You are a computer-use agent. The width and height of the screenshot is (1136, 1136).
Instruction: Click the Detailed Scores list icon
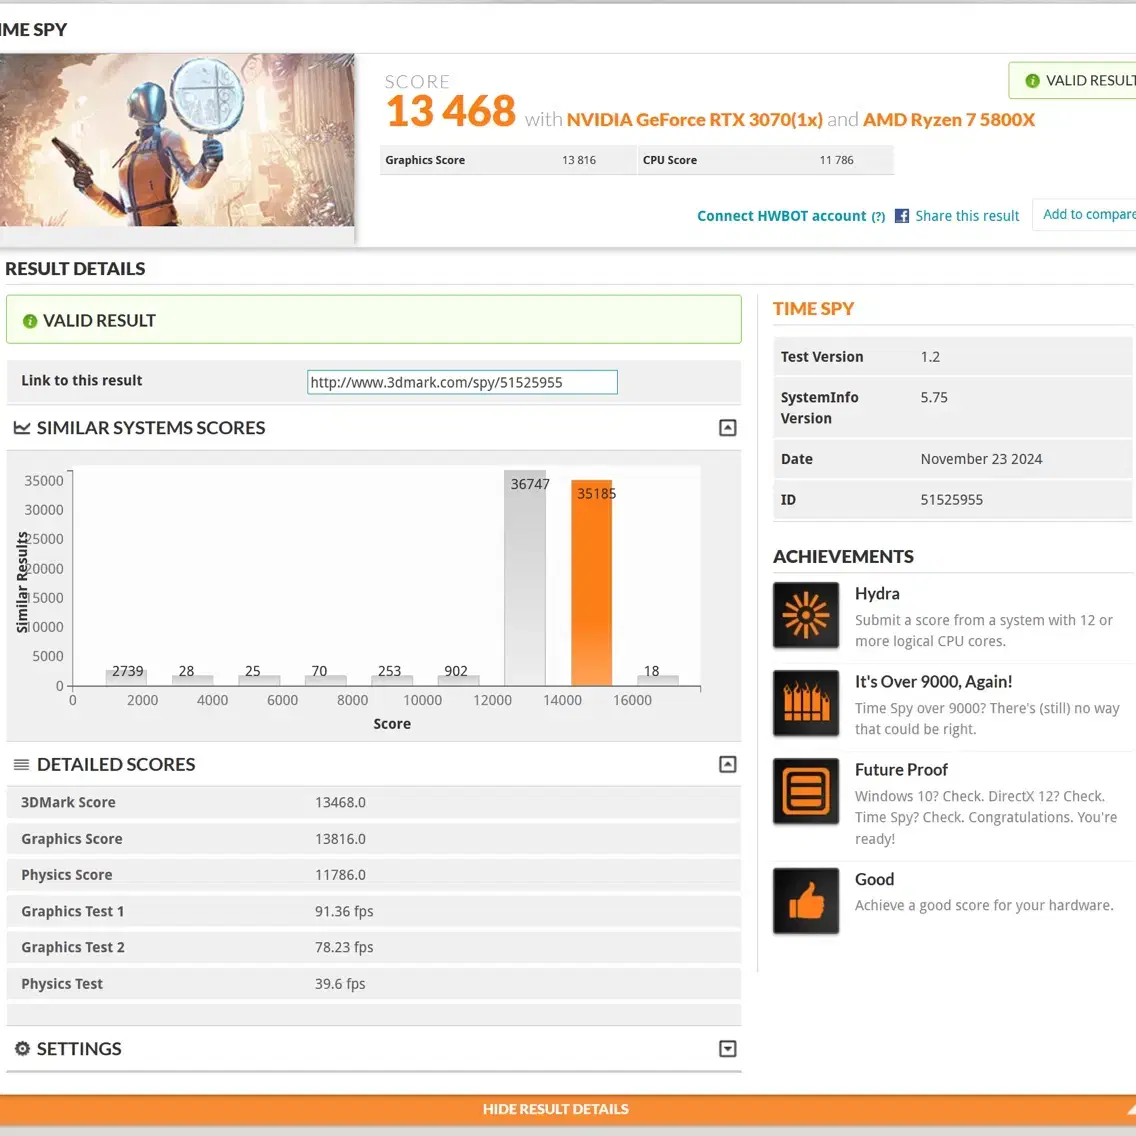tap(22, 764)
